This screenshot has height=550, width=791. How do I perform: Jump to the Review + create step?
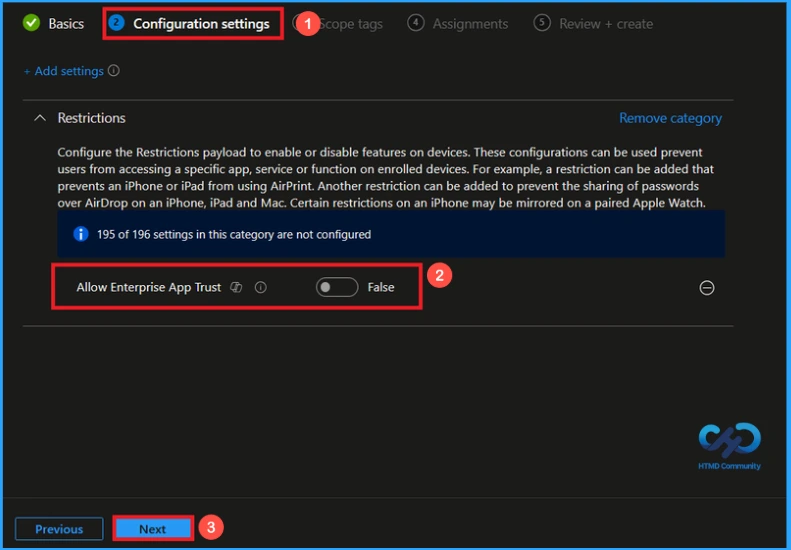click(593, 23)
